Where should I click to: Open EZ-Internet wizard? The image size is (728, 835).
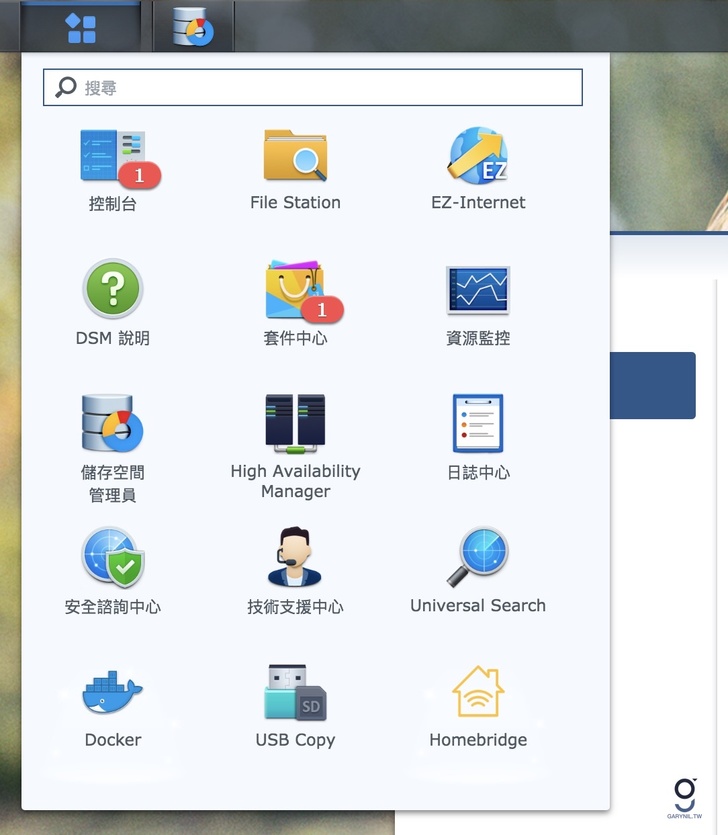pos(478,156)
